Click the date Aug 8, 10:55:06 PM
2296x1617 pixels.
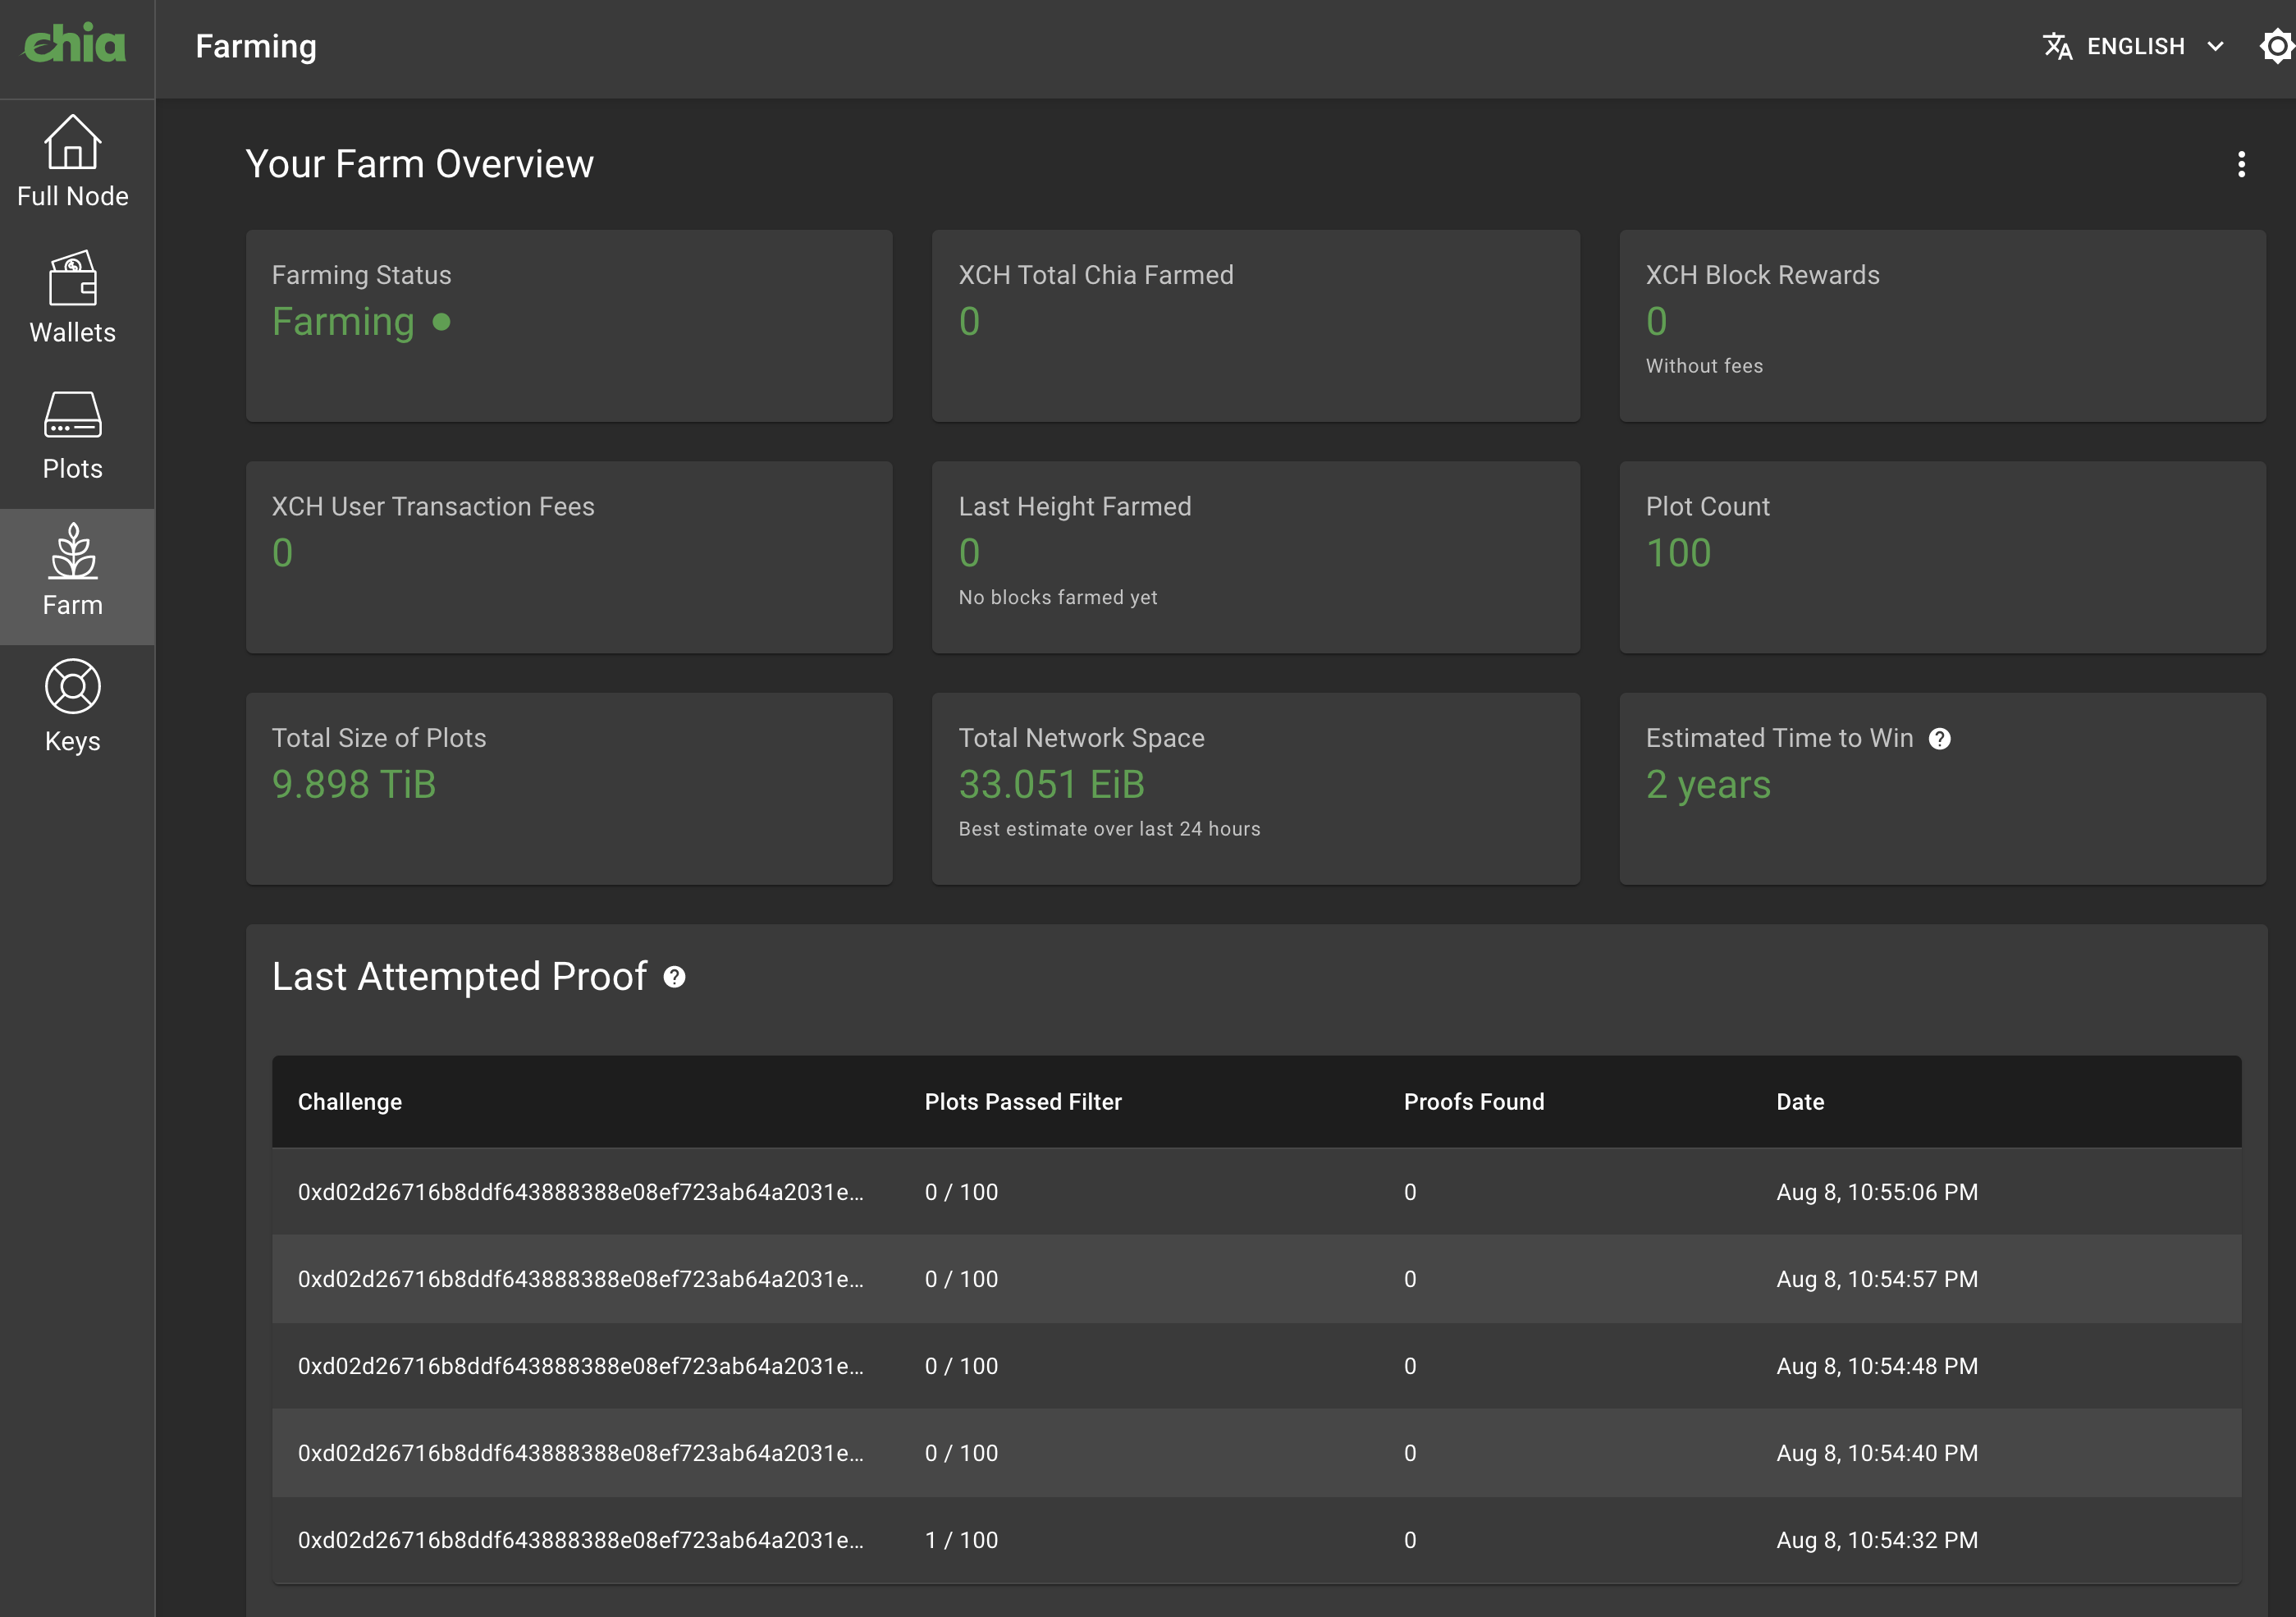pos(1877,1192)
